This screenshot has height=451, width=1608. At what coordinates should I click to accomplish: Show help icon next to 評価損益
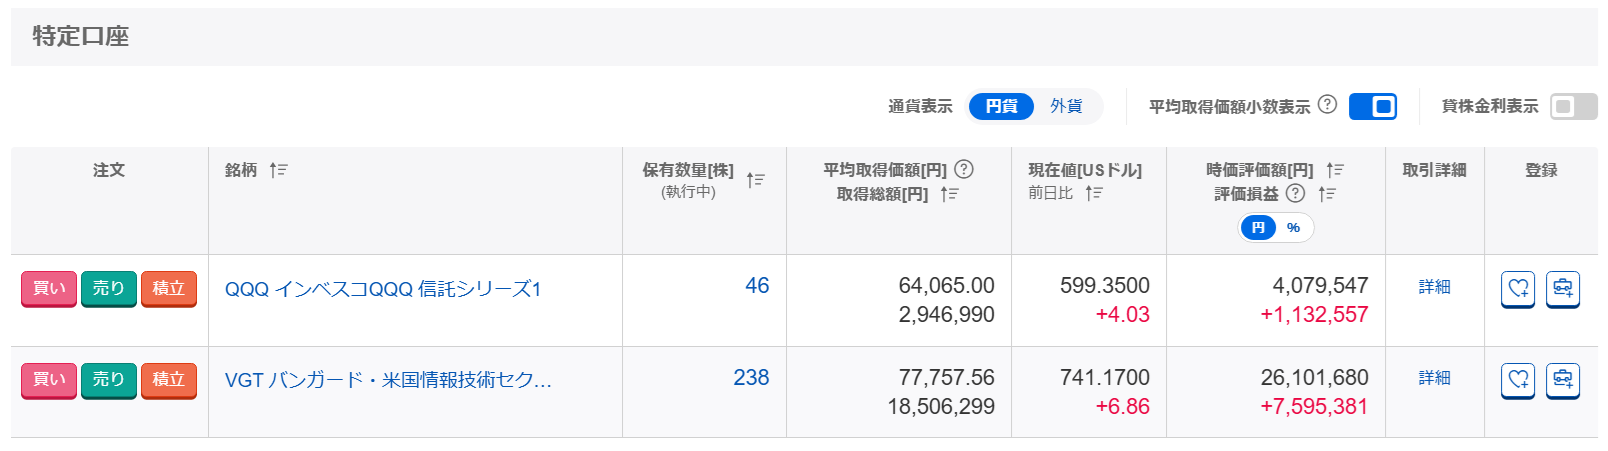coord(1295,193)
